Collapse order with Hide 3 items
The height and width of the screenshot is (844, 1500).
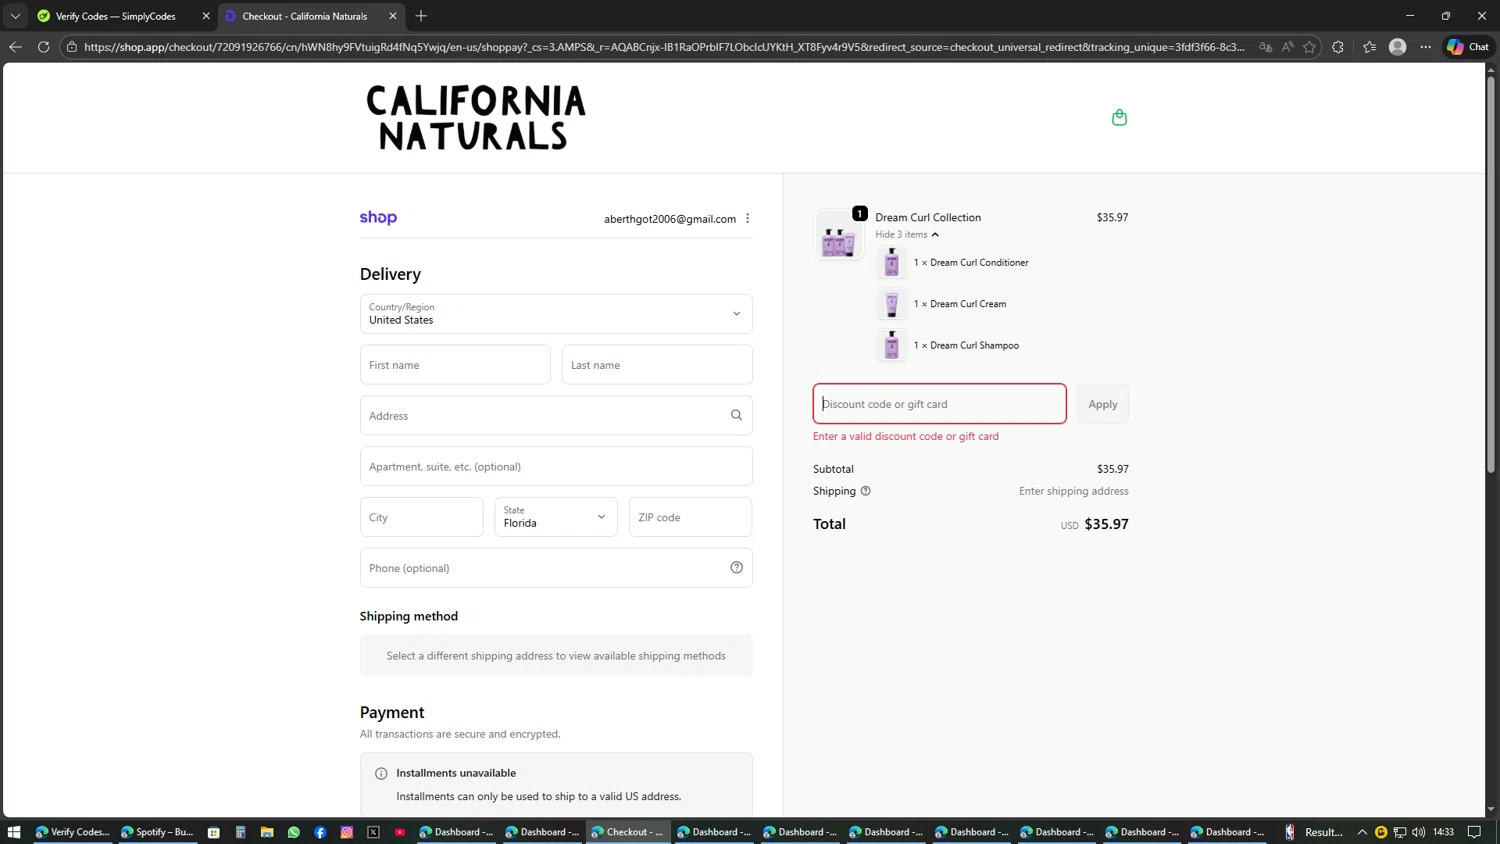907,234
